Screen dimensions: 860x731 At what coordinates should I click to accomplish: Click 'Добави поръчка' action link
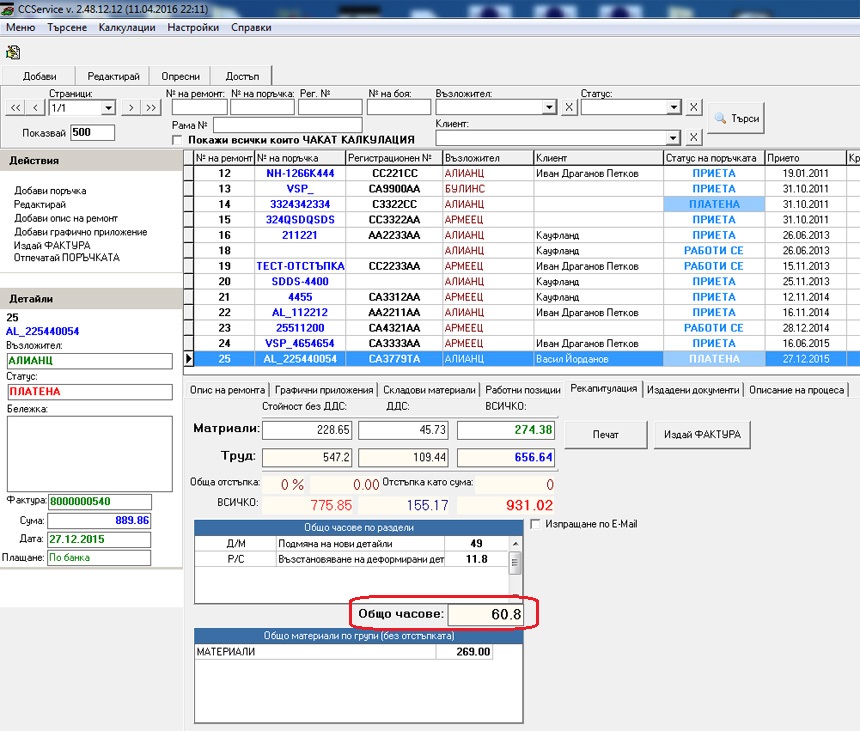click(x=50, y=191)
